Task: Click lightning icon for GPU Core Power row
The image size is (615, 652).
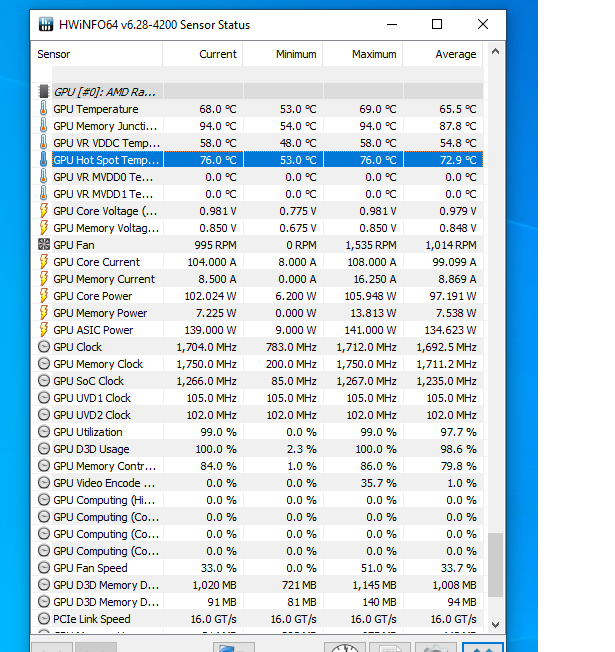Action: 44,296
